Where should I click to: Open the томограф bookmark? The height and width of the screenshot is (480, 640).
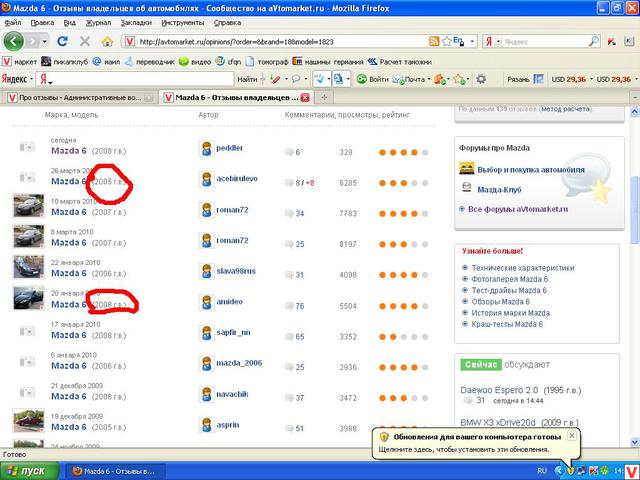coord(267,62)
